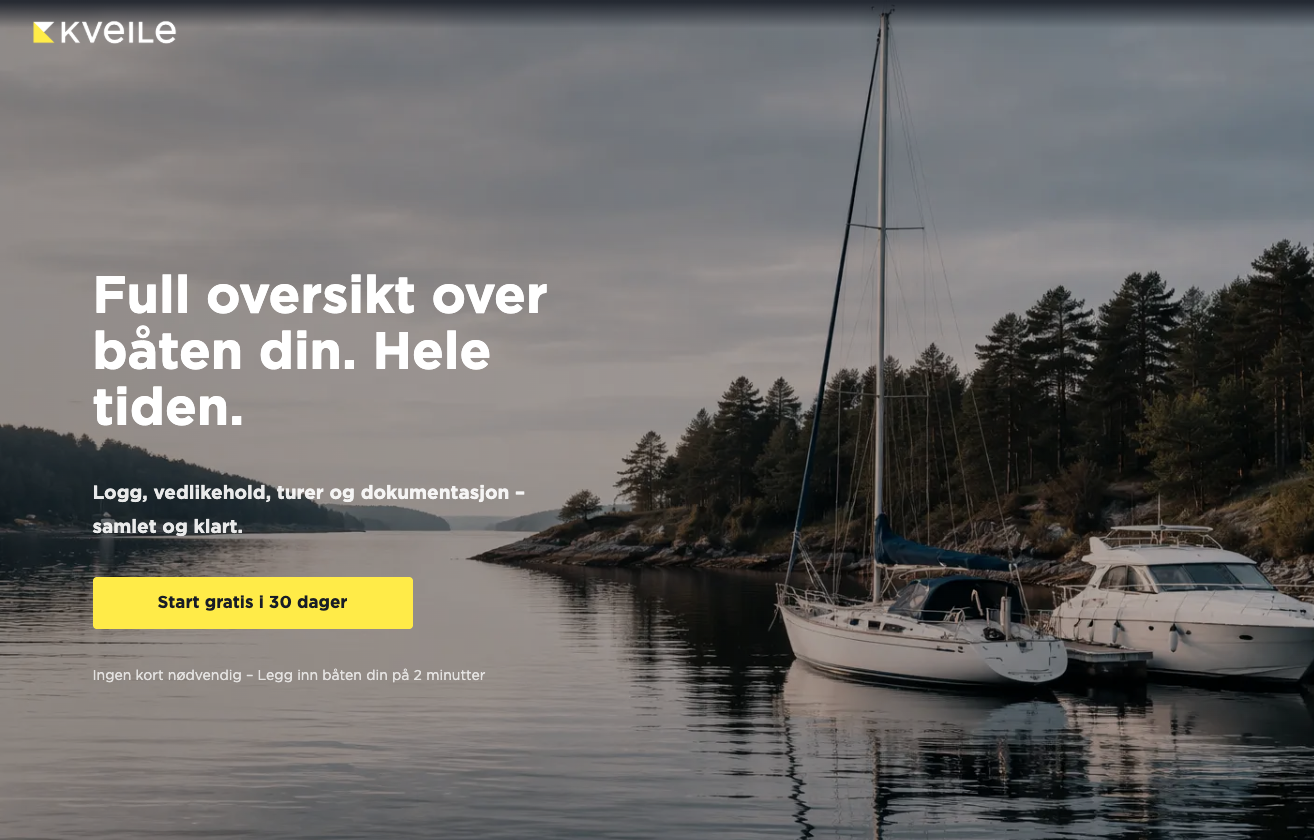Click the words båten din. Hele

click(x=292, y=352)
